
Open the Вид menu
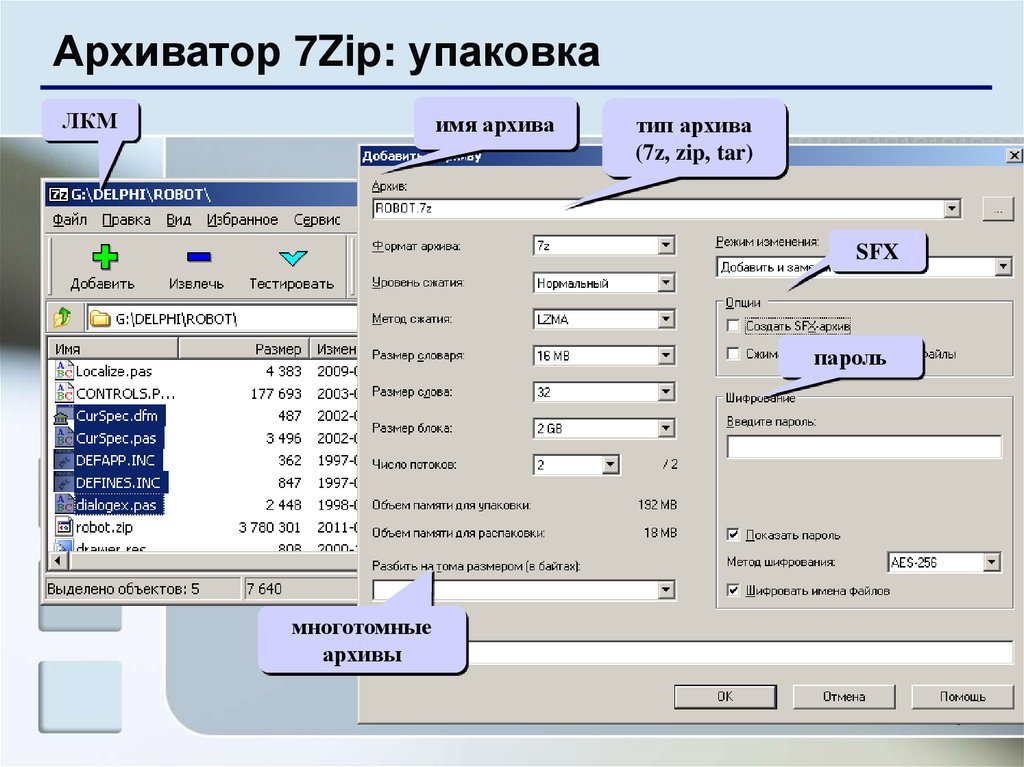point(178,220)
